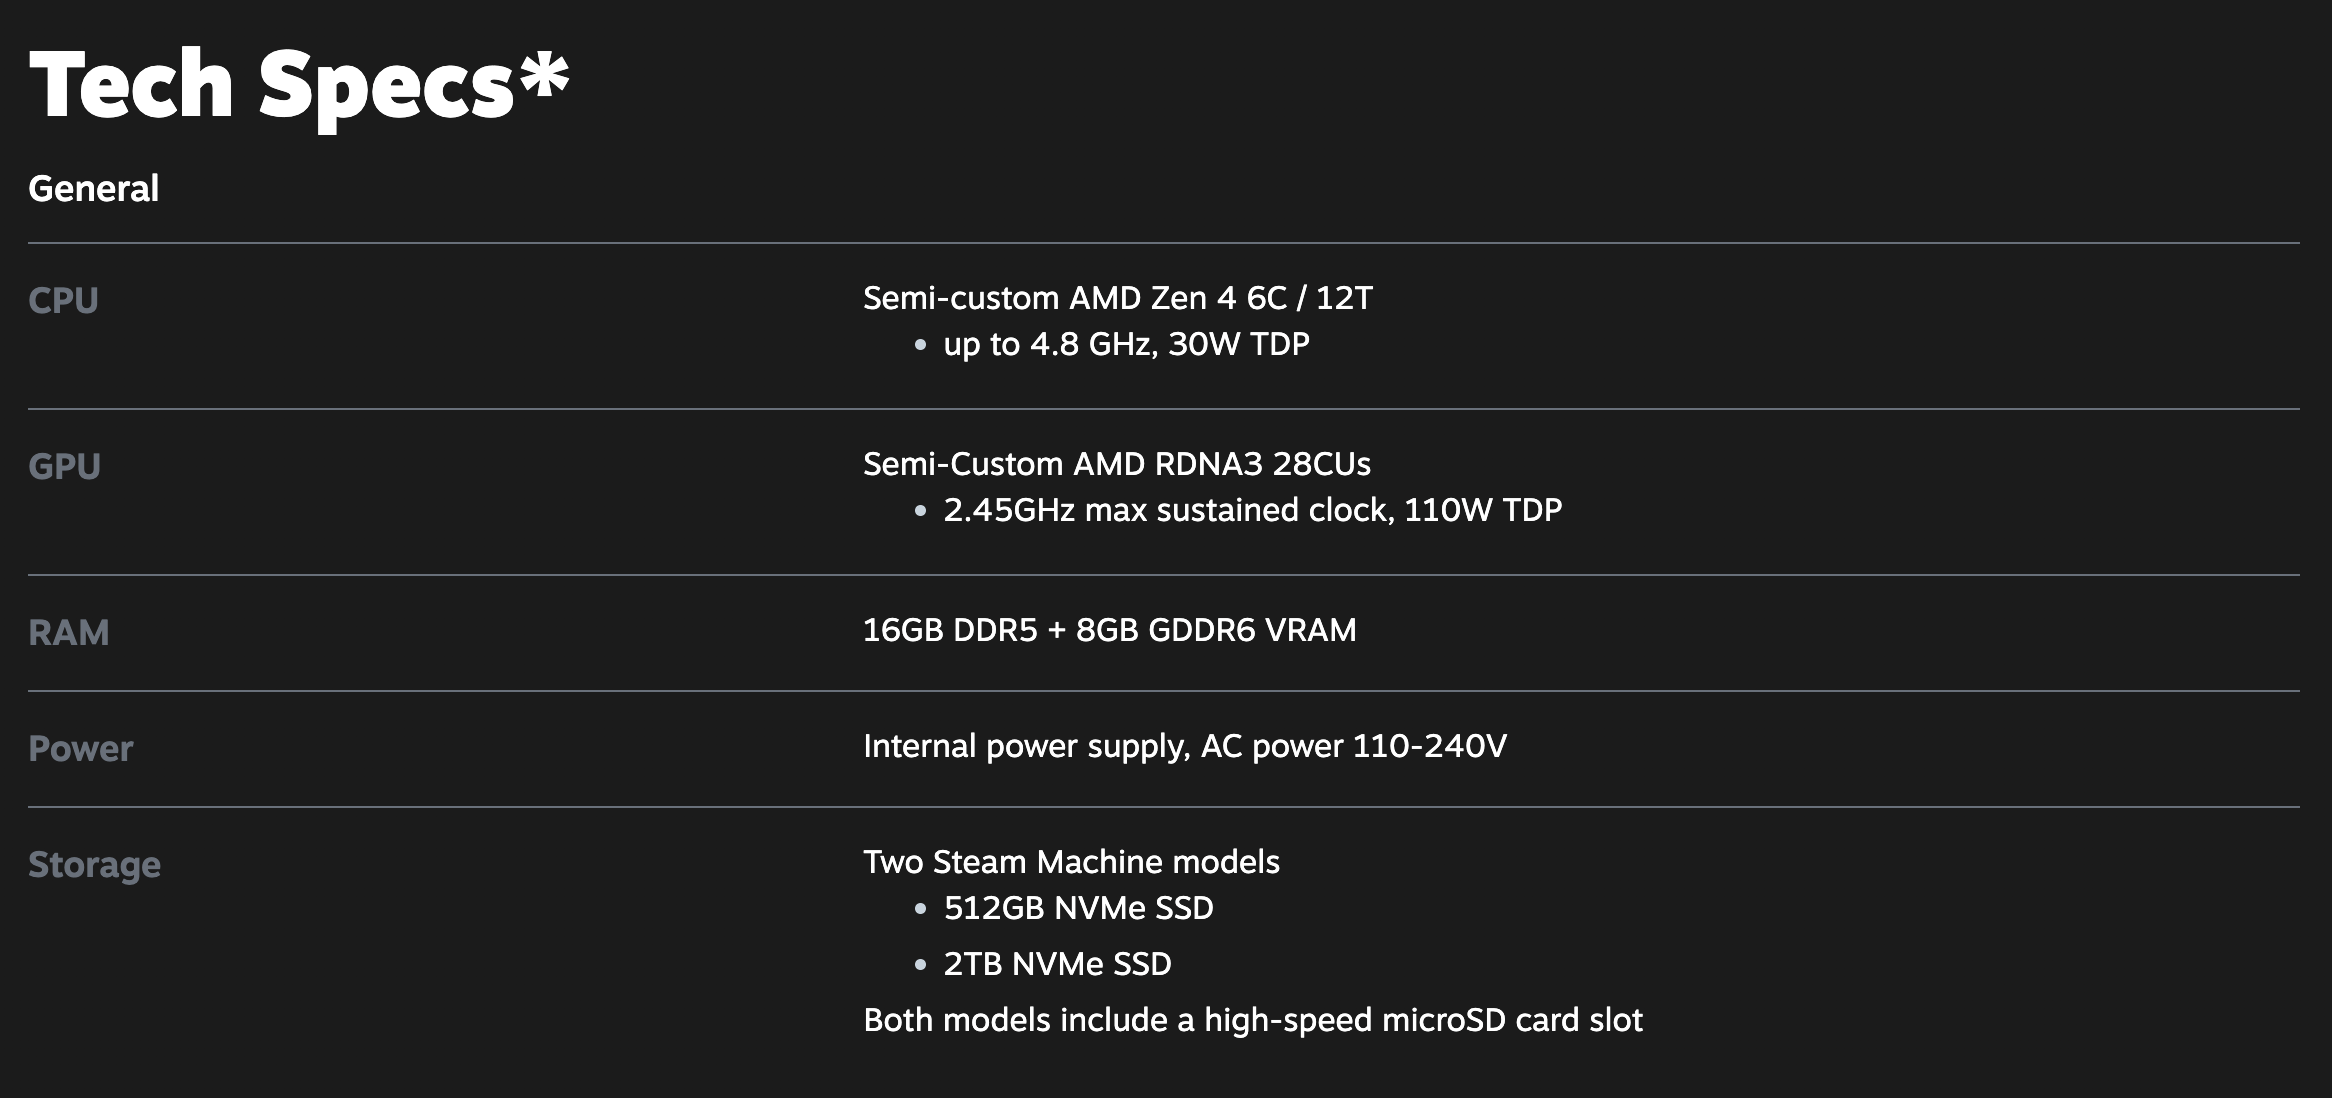Select the General section label
This screenshot has height=1098, width=2332.
click(93, 189)
